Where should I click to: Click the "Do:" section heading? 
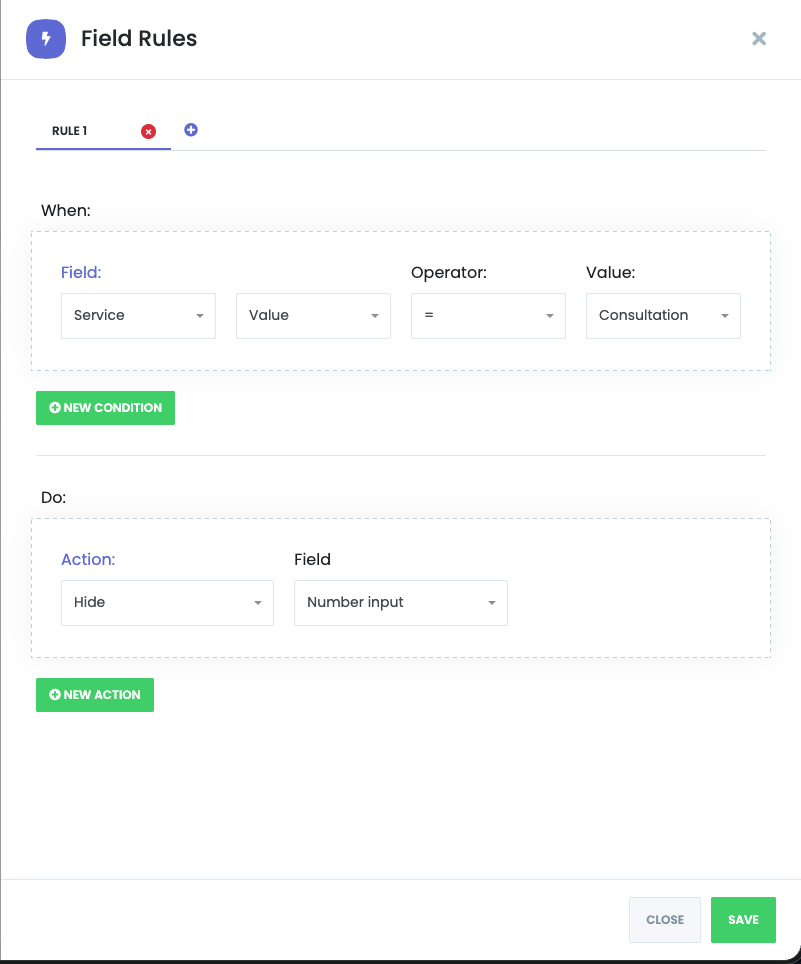click(53, 497)
